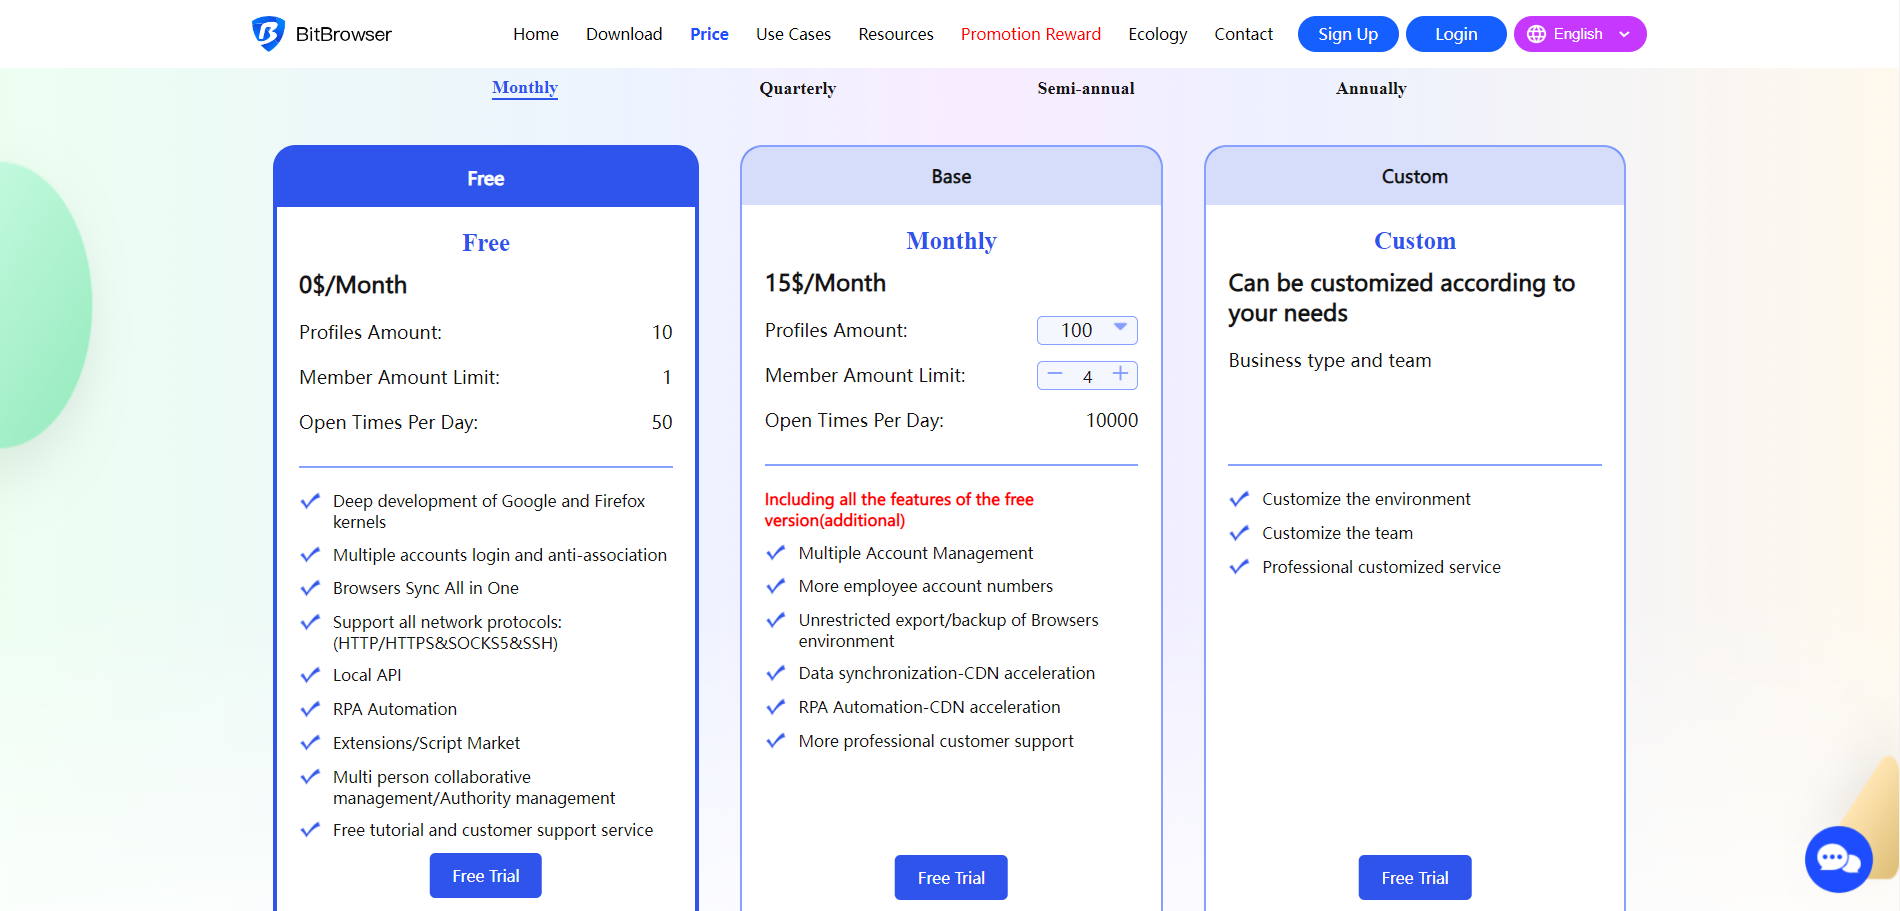The image size is (1900, 911).
Task: Click the member amount value 4 field
Action: (x=1088, y=376)
